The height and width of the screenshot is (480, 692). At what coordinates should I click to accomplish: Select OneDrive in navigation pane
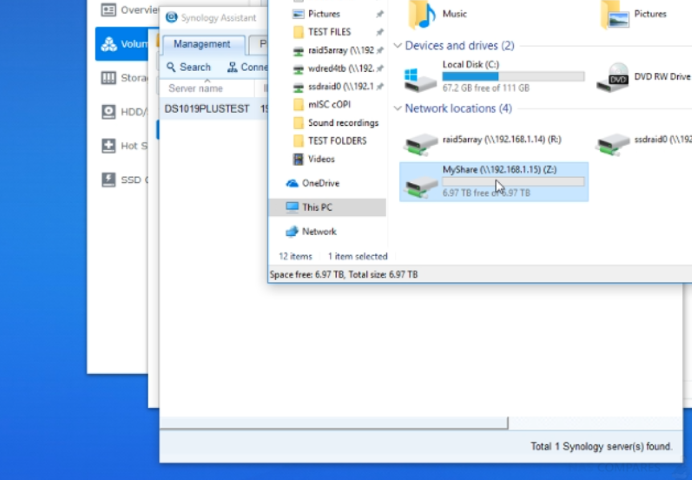coord(320,183)
